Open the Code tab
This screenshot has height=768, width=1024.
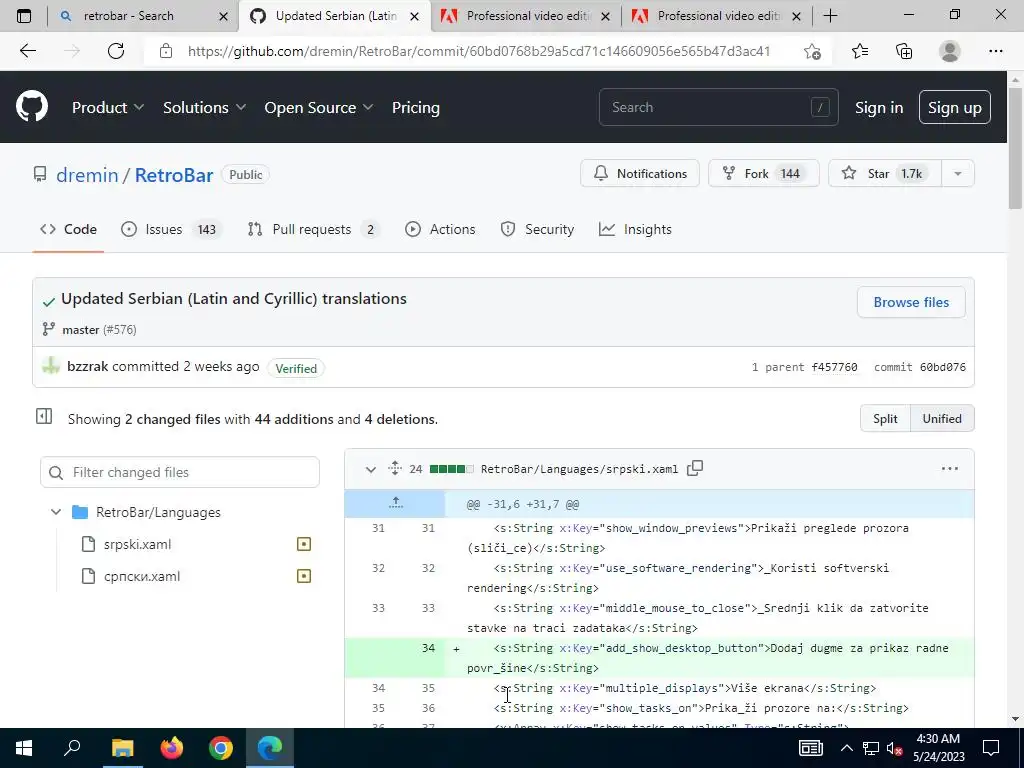pos(69,229)
